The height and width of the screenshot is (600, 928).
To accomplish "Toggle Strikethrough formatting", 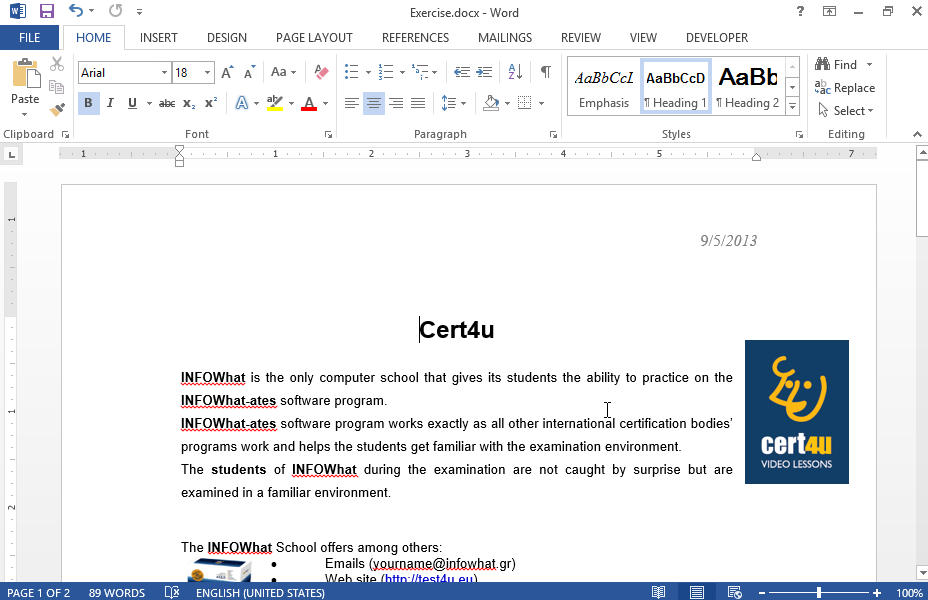I will [x=167, y=104].
